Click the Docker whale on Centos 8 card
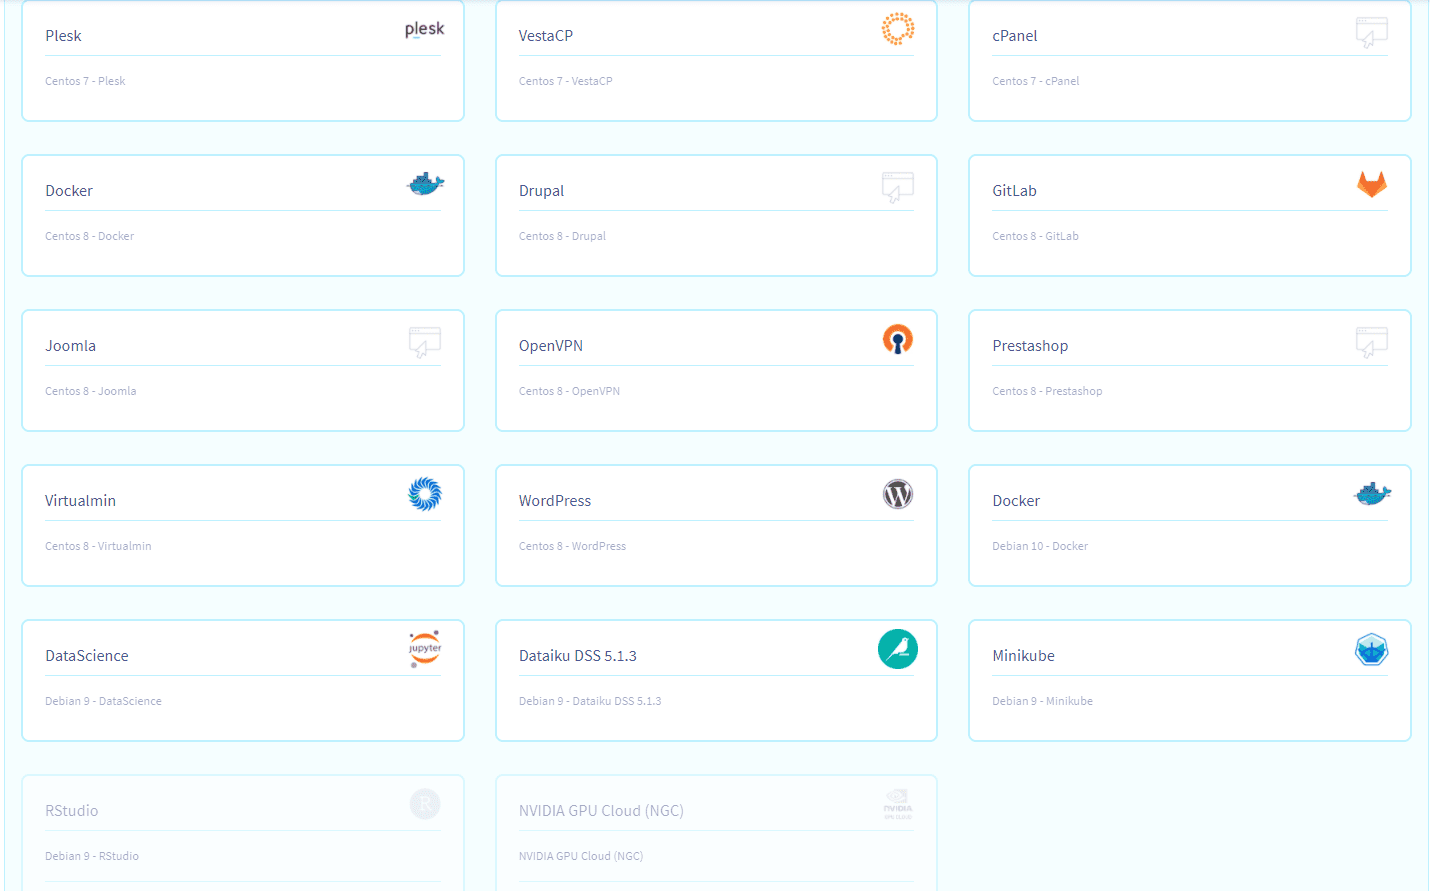The image size is (1430, 891). [x=424, y=184]
